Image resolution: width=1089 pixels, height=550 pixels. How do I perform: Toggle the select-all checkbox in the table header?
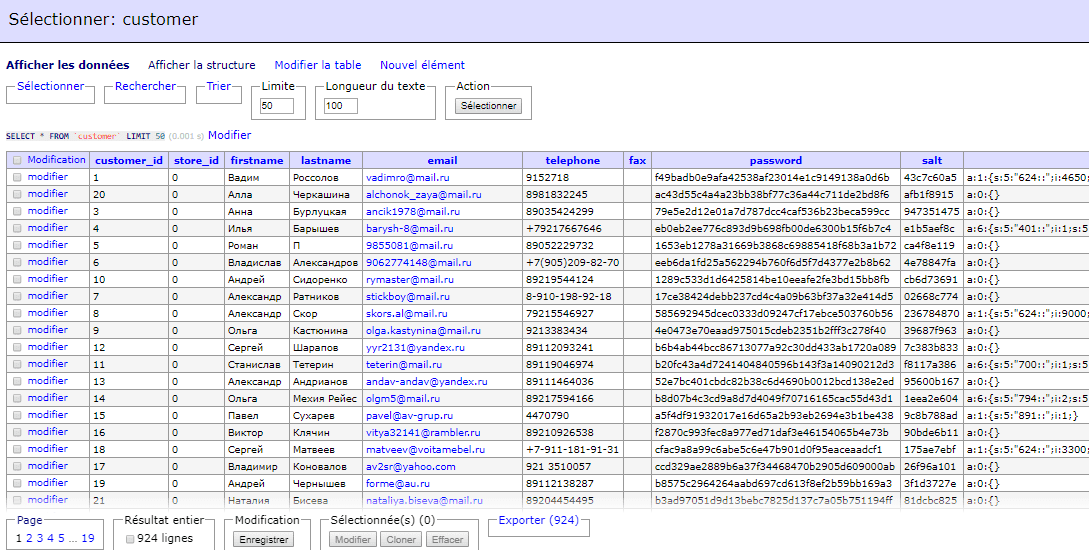click(x=17, y=160)
